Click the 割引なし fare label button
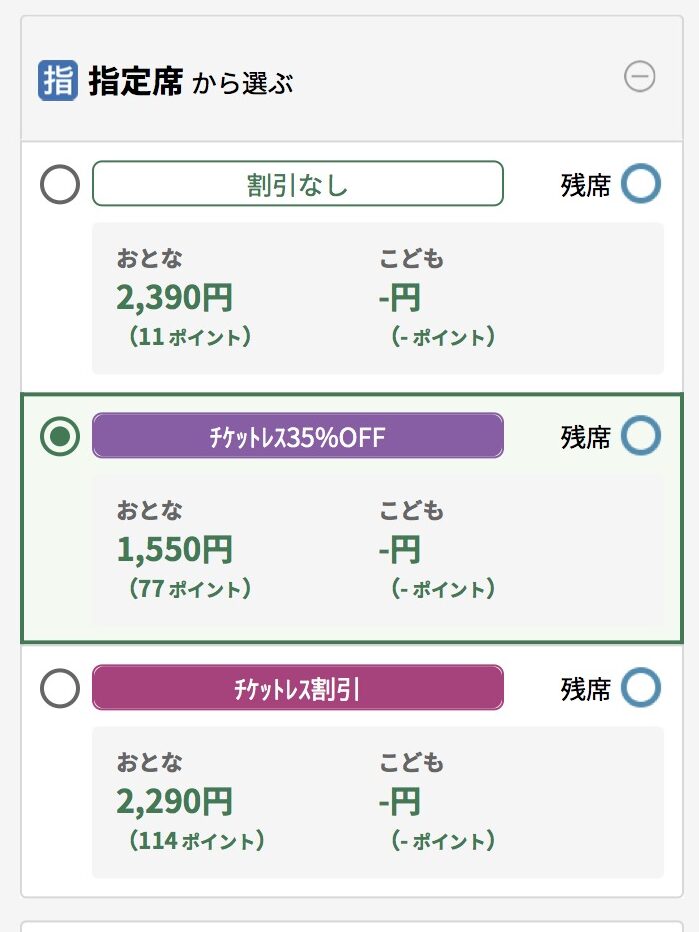This screenshot has width=699, height=932. [x=298, y=184]
